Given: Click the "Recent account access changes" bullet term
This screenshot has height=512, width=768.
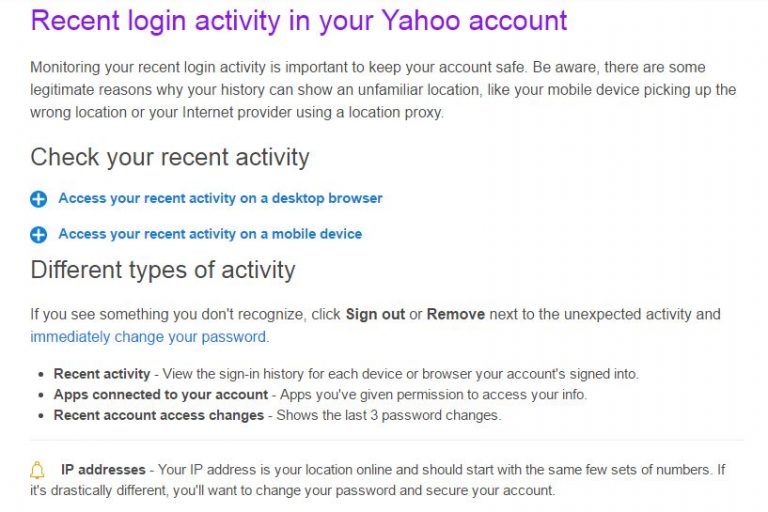Looking at the screenshot, I should click(x=159, y=414).
